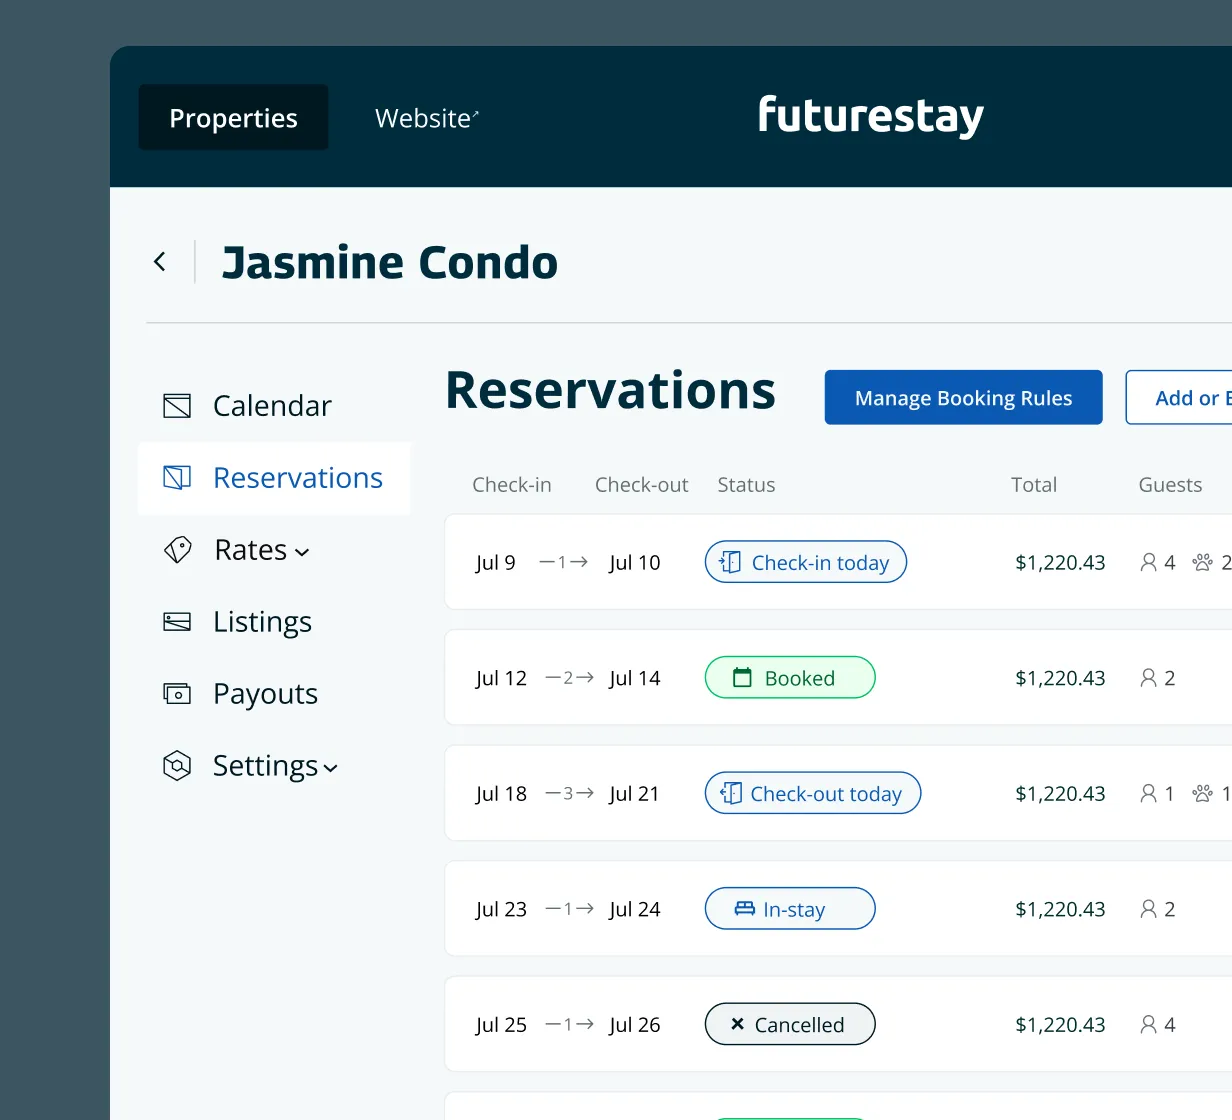Screen dimensions: 1232x1120
Task: Click the Guests column header
Action: [1170, 485]
